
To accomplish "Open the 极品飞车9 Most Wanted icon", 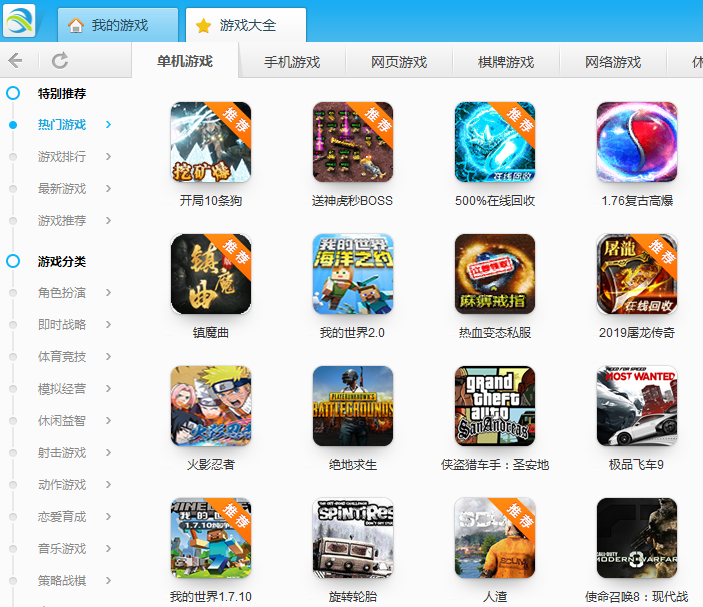I will 637,406.
